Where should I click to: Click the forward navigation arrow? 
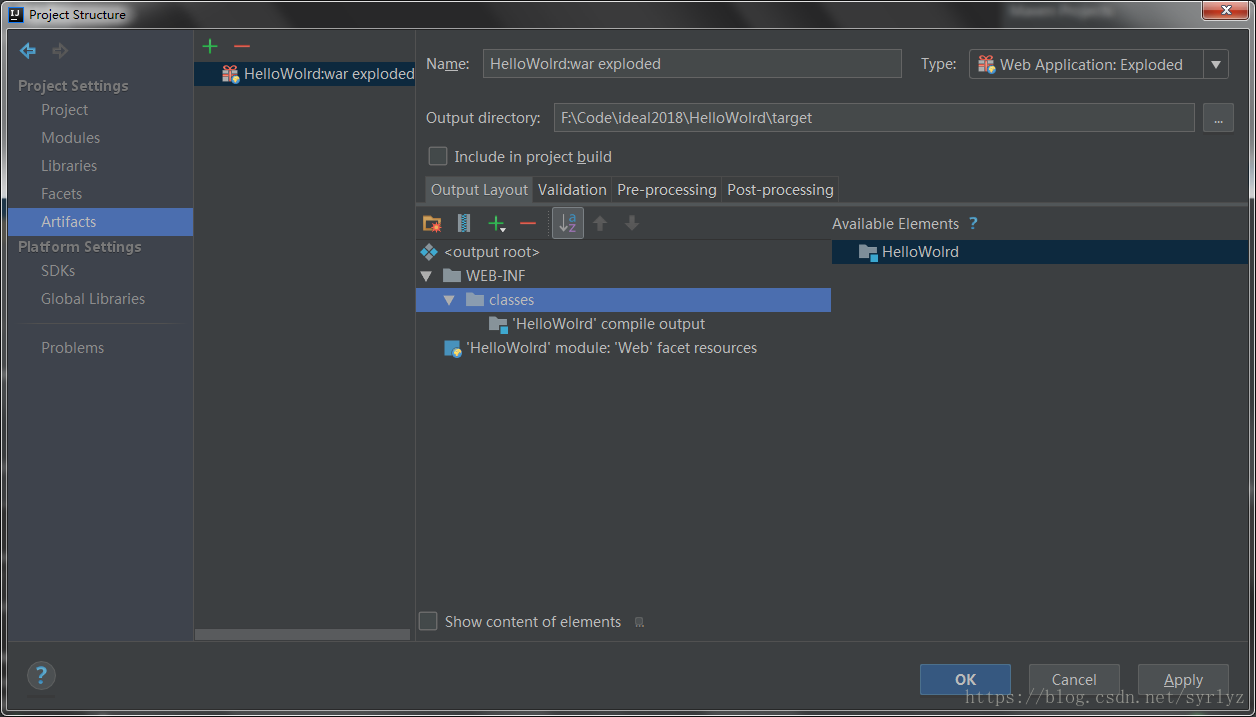click(60, 50)
